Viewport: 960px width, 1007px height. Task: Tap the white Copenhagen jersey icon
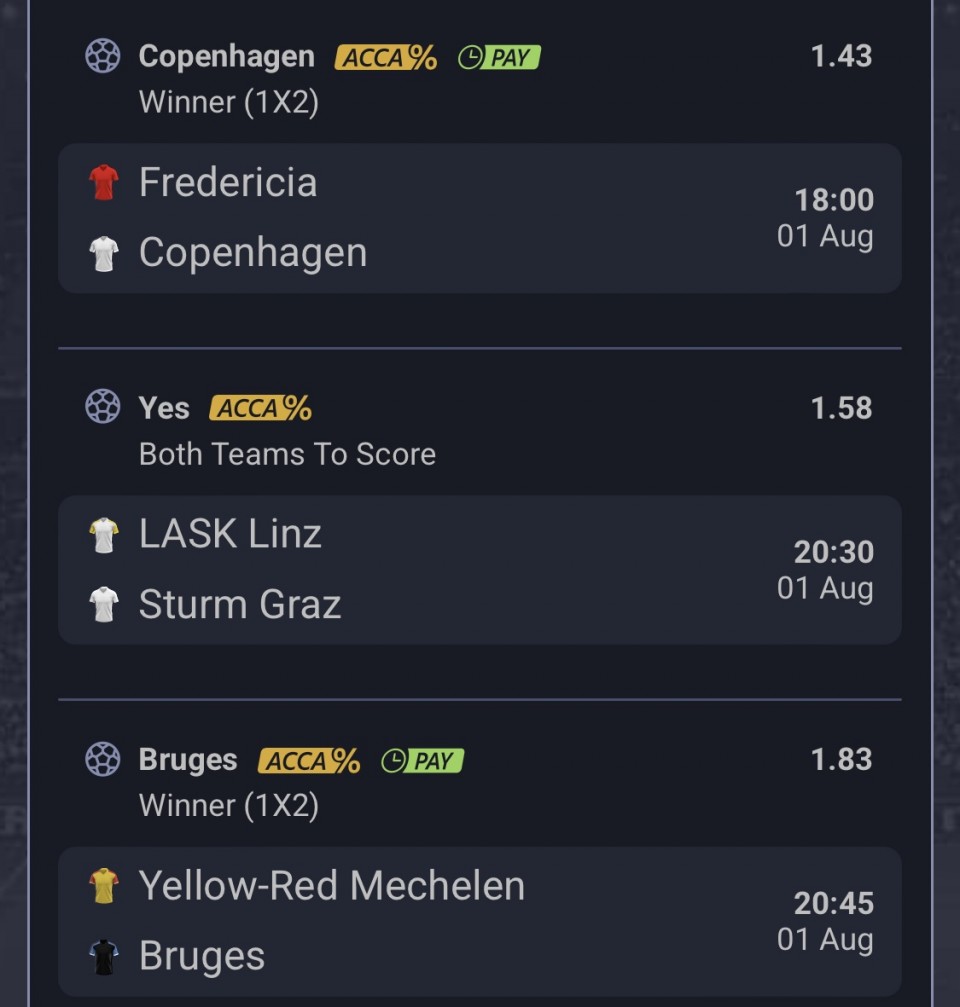click(x=103, y=254)
